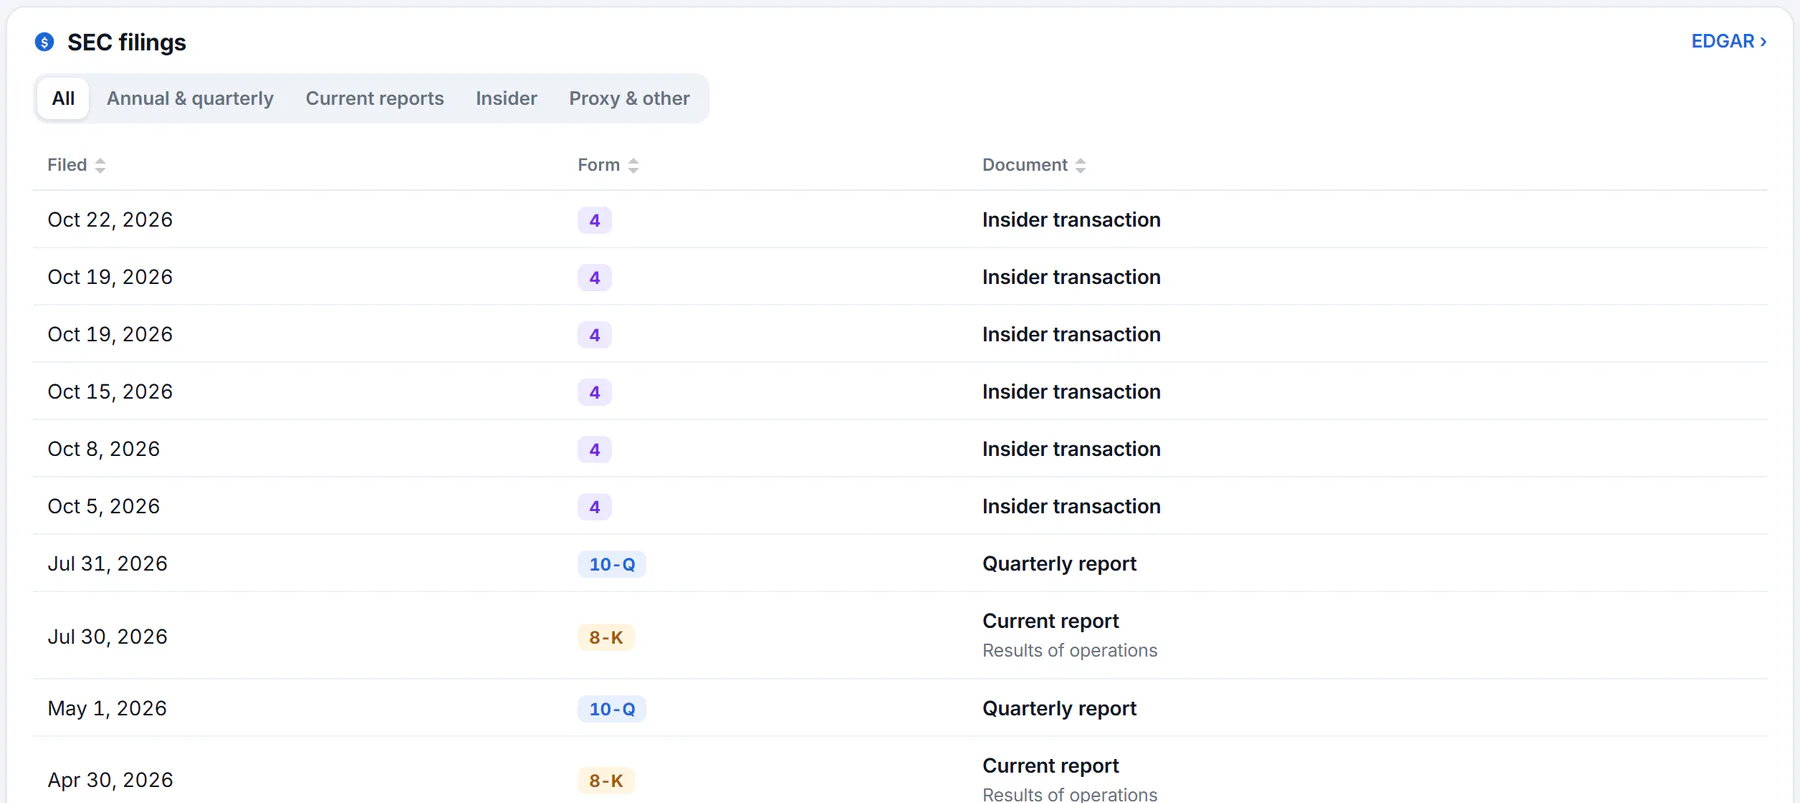Click the SEC filings heading

tap(127, 42)
